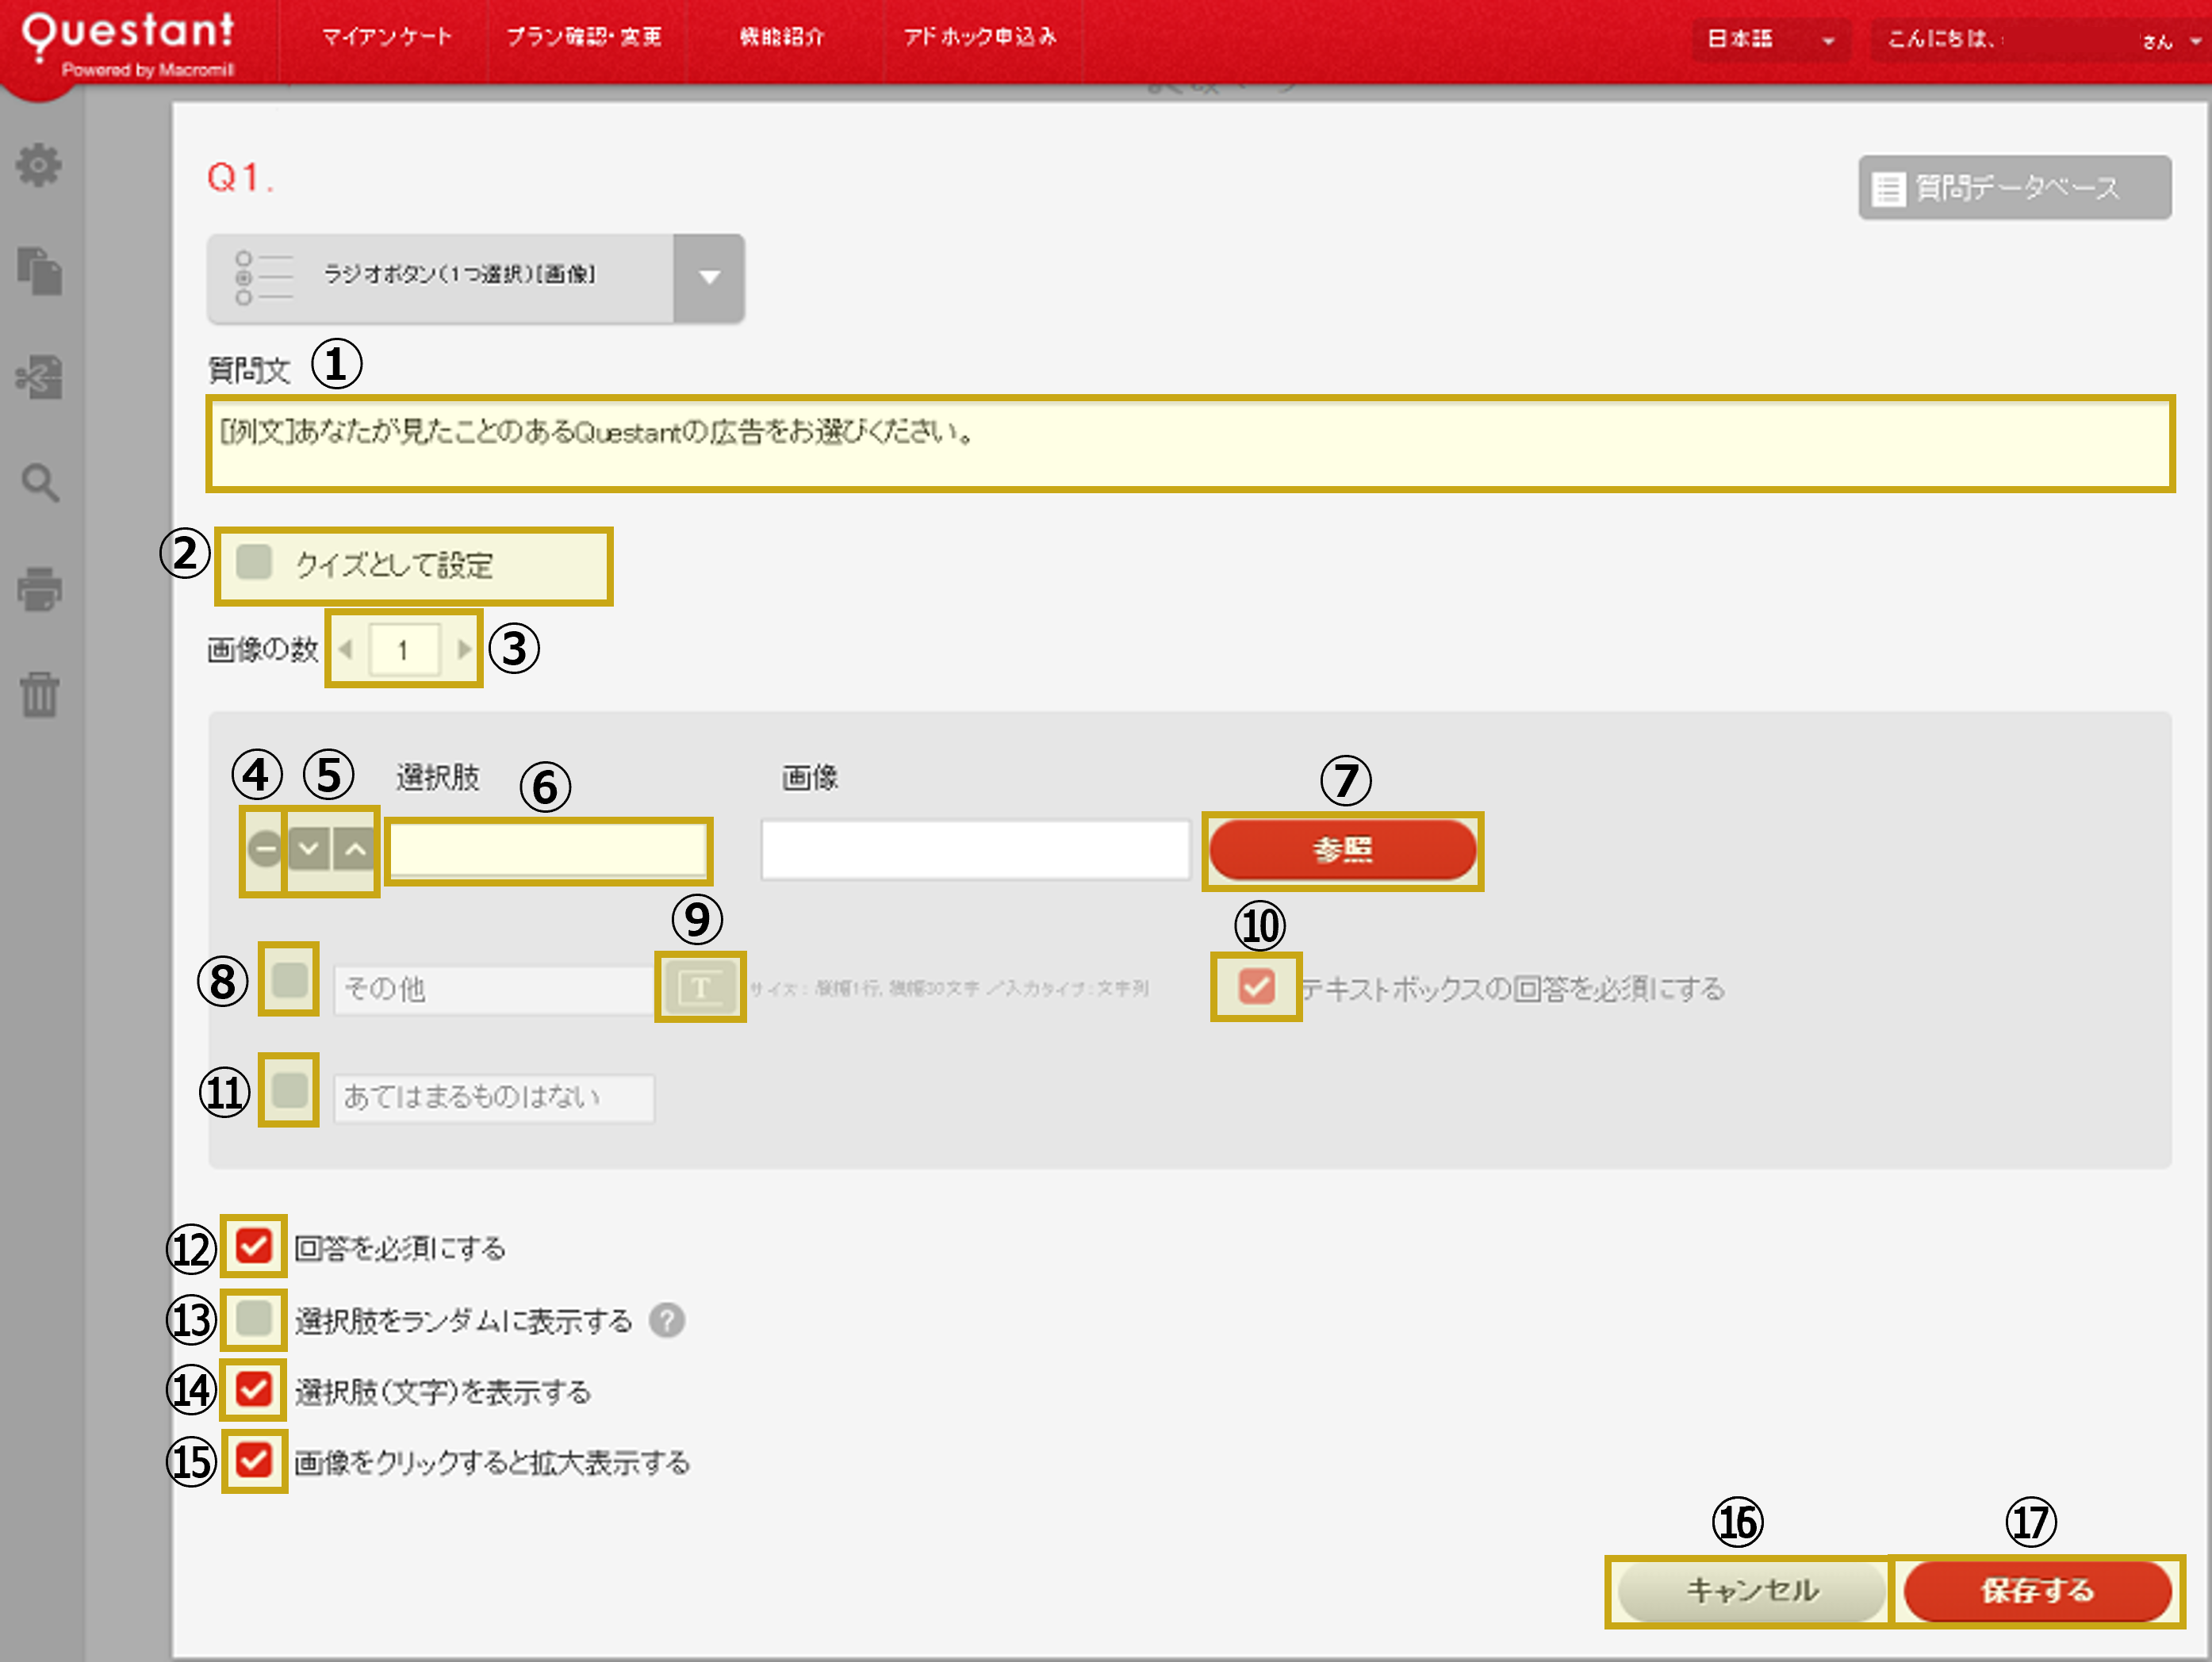Click the text box T settings icon
This screenshot has height=1662, width=2212.
(700, 988)
